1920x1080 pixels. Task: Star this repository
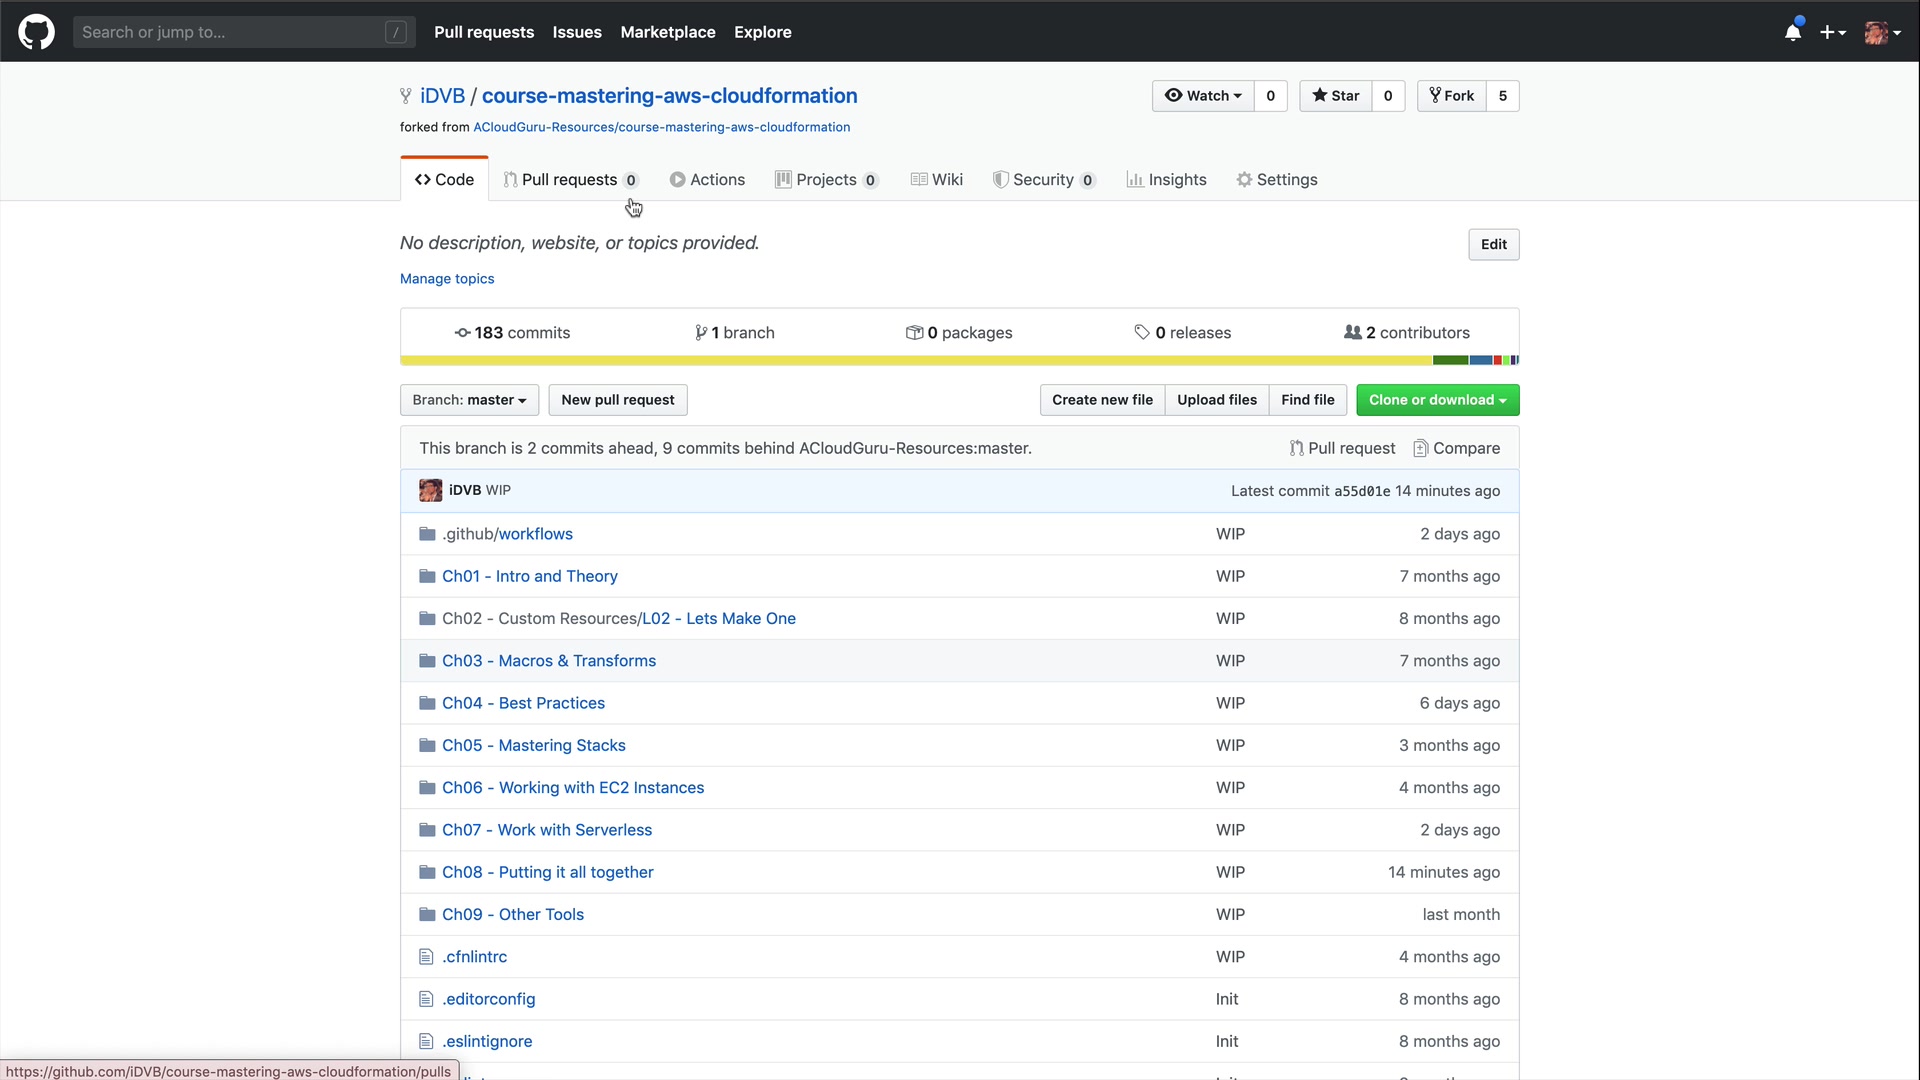(1335, 96)
